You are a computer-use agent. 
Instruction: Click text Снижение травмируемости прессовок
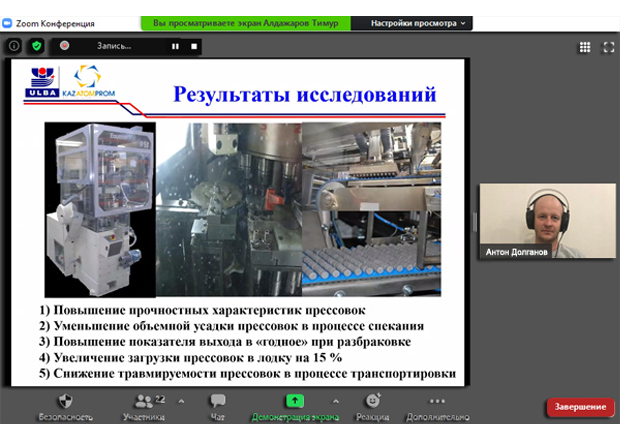(167, 374)
